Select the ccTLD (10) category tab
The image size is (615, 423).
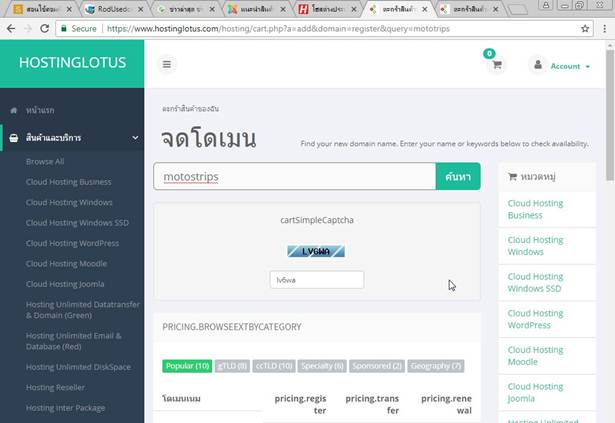coord(274,366)
